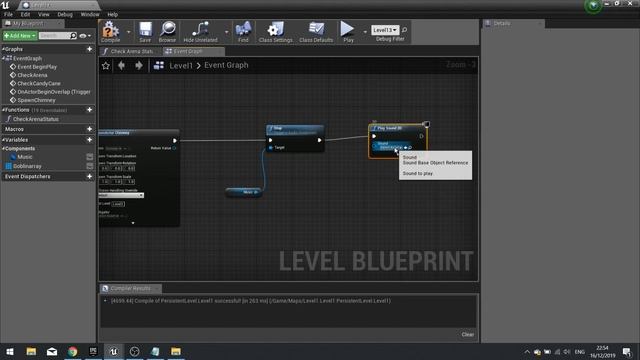Add a new function with plus
This screenshot has height=360, width=640.
pos(89,110)
